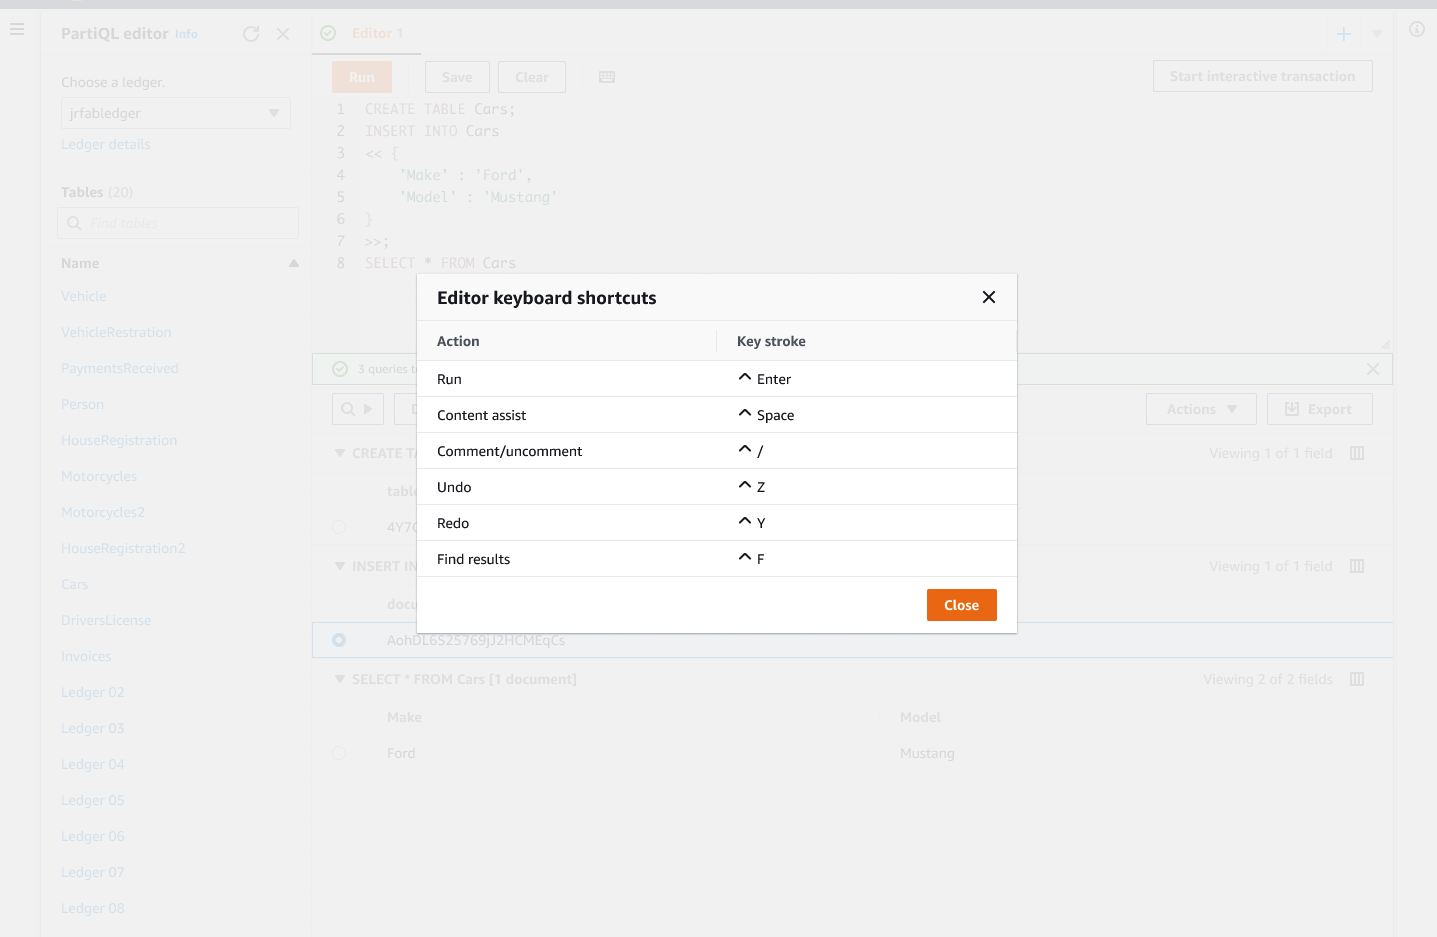Open the Ledger details link
This screenshot has width=1437, height=937.
[106, 144]
